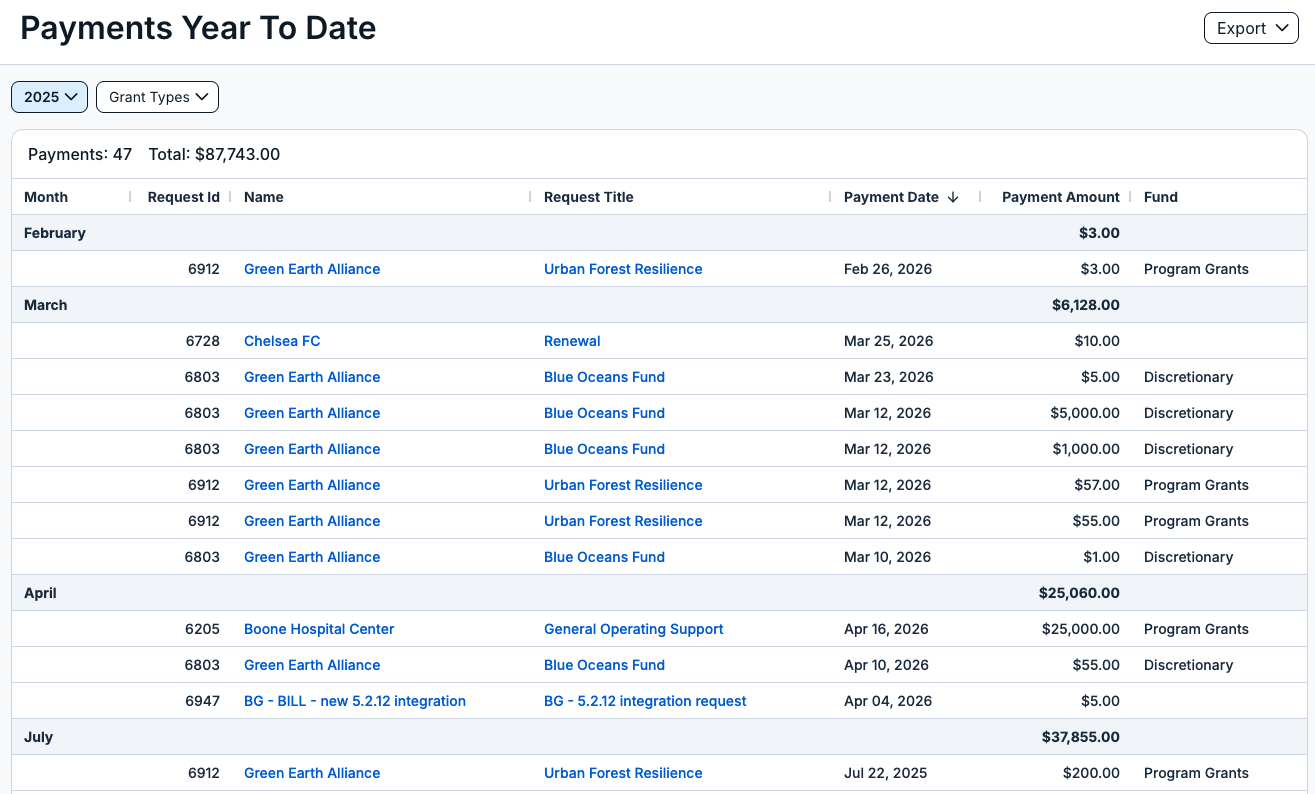Click the Apr 04, 2026 payment date
The width and height of the screenshot is (1315, 794).
tap(886, 701)
